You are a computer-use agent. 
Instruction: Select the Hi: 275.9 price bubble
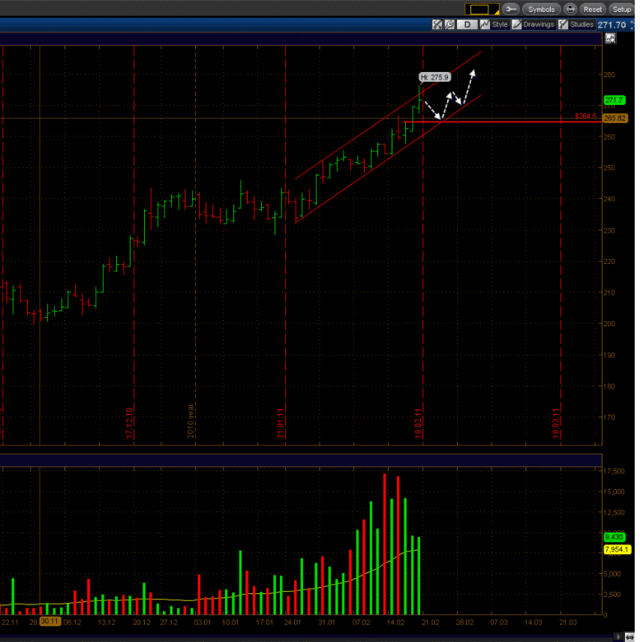coord(435,76)
